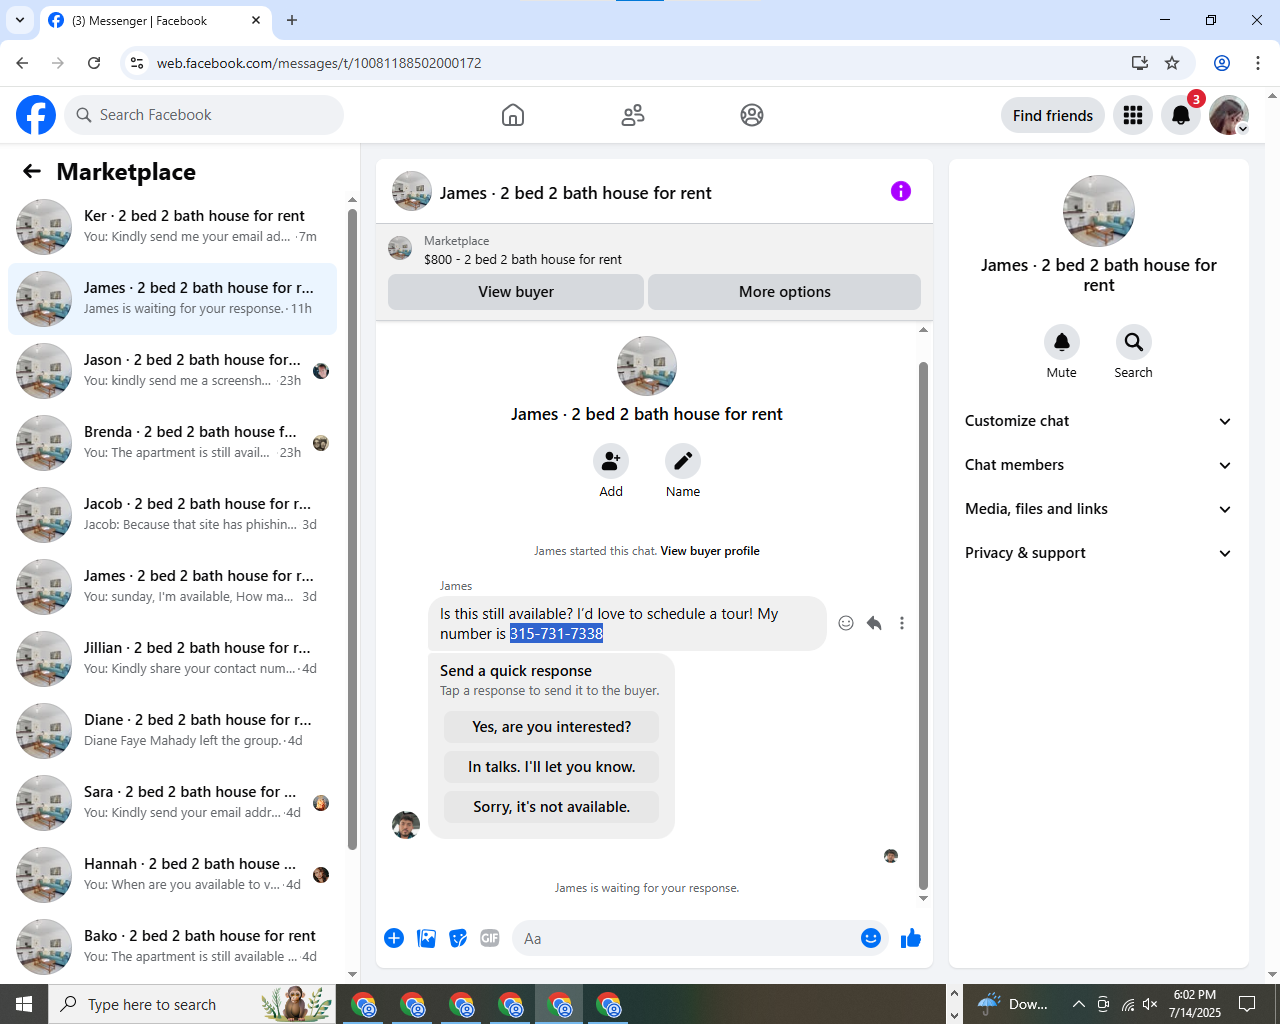Go back using the Marketplace arrow
This screenshot has height=1024, width=1280.
[x=32, y=171]
